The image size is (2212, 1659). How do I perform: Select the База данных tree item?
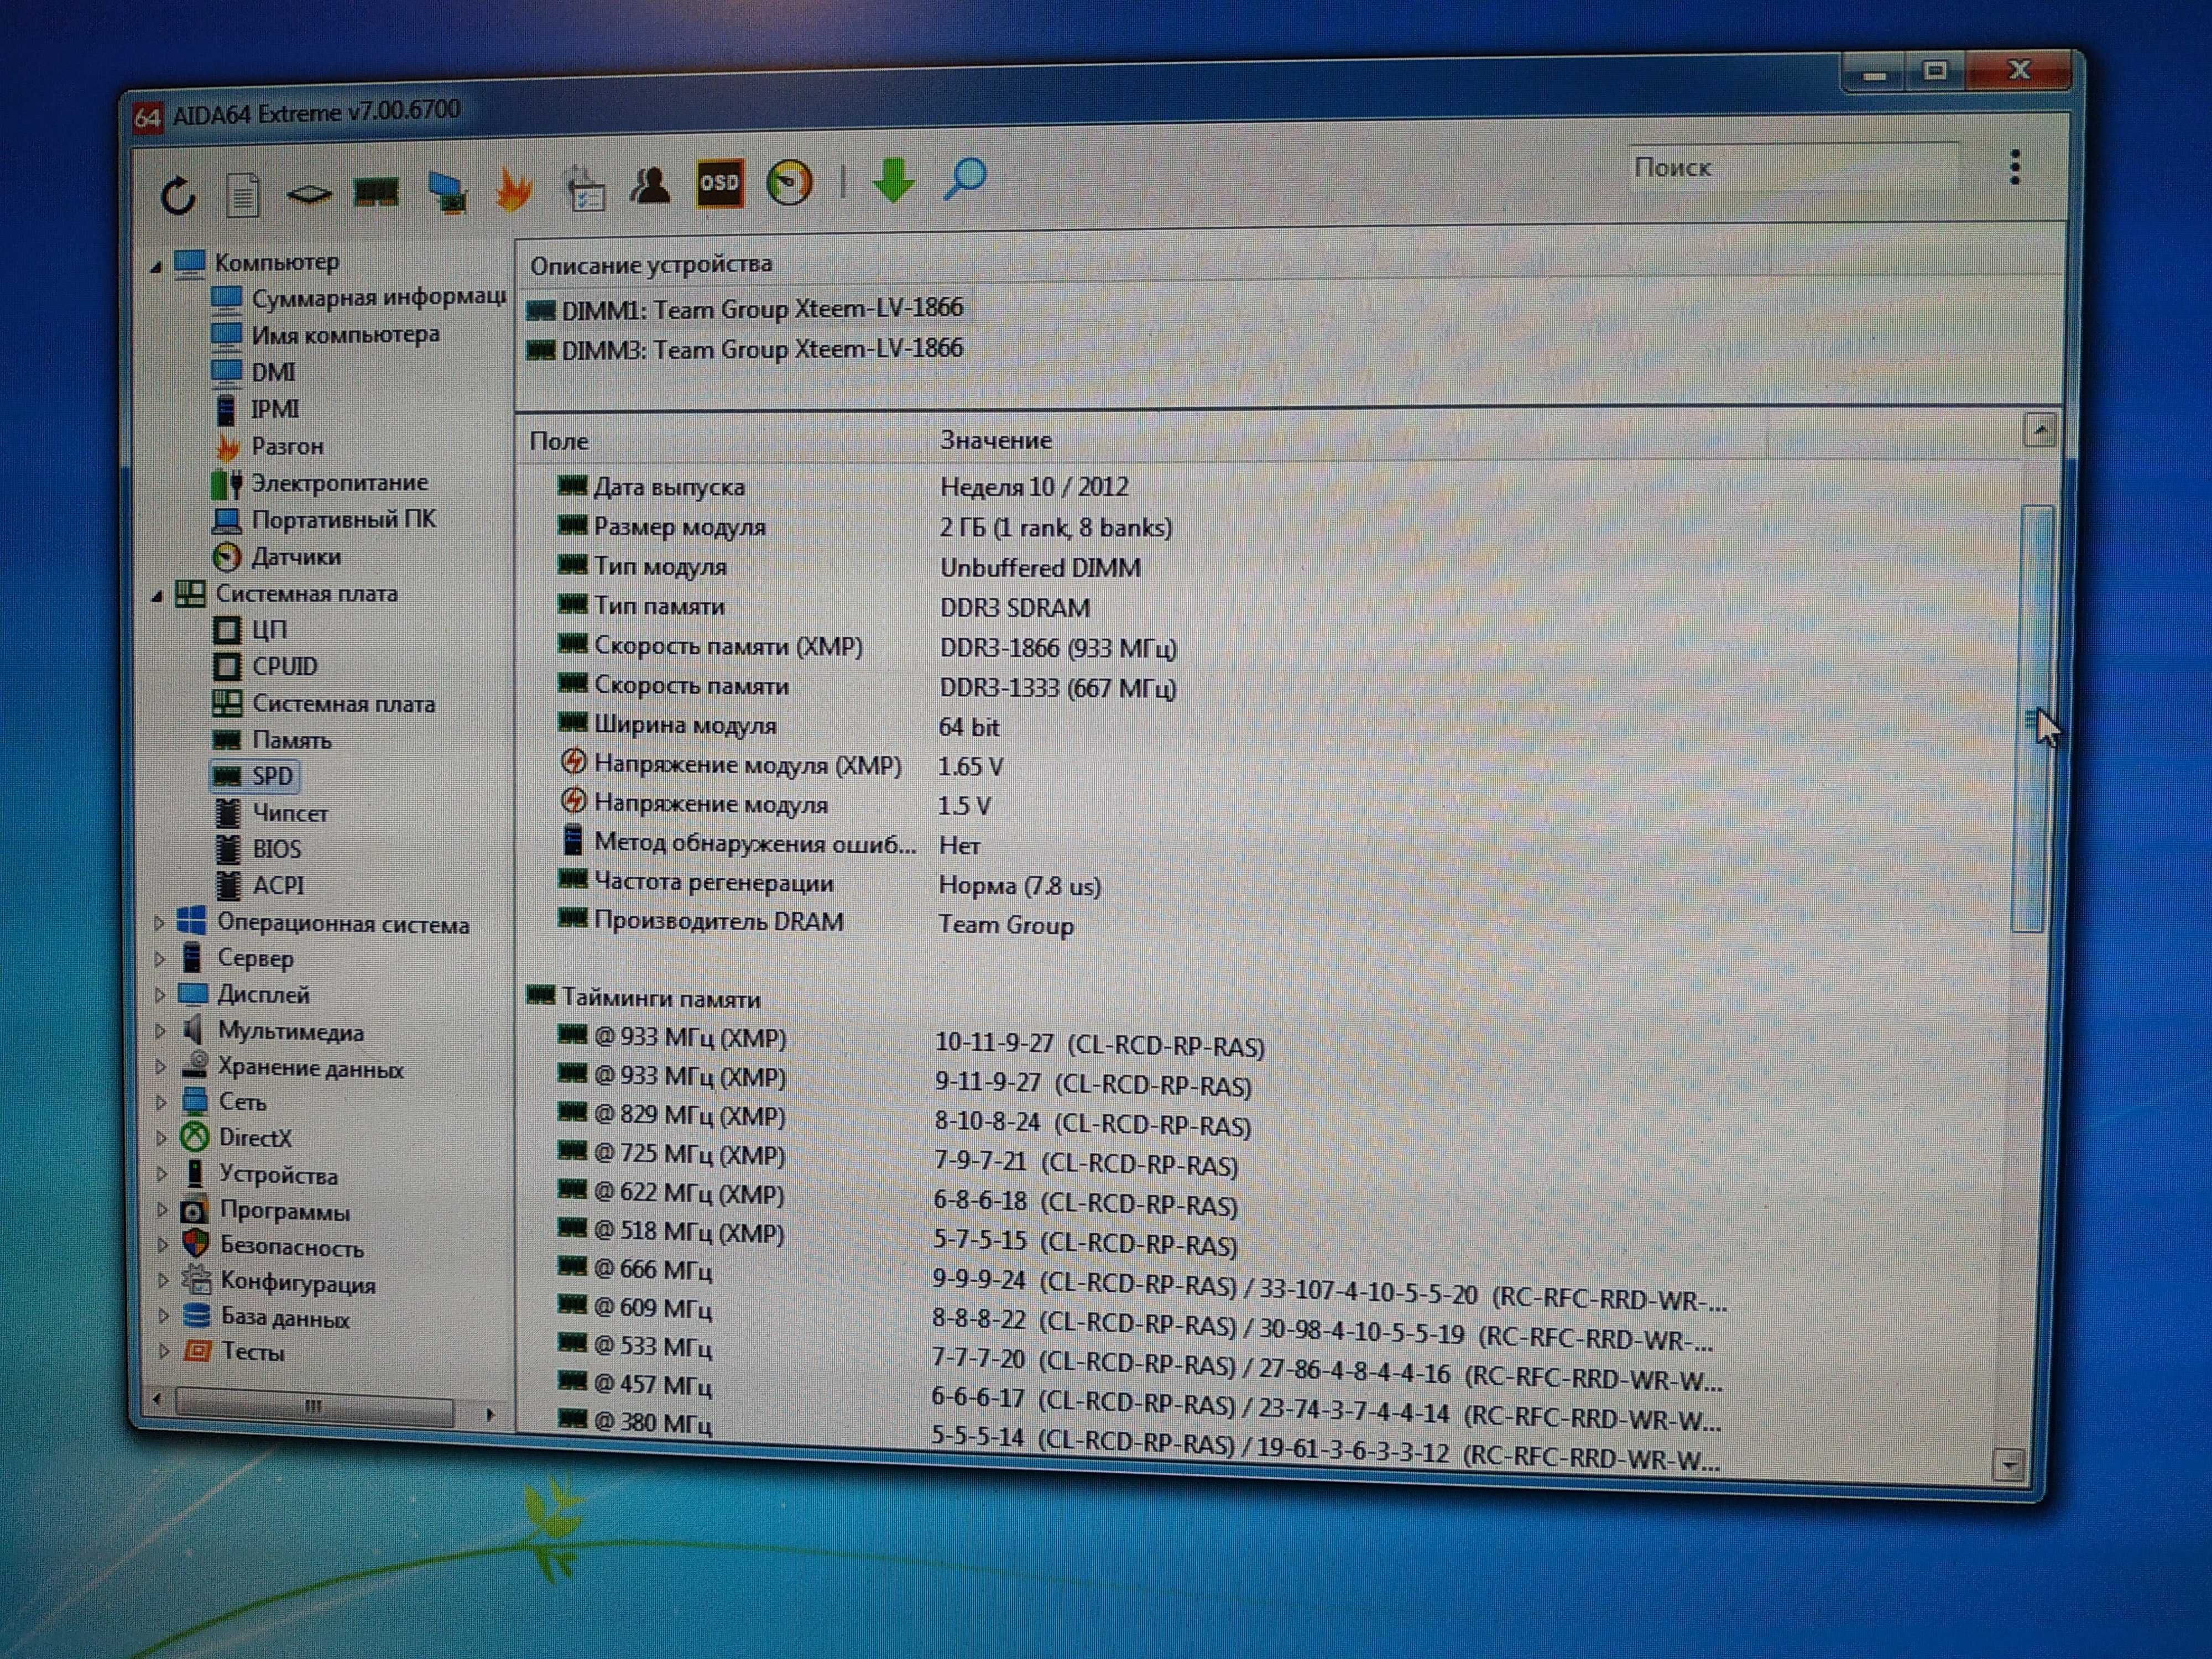267,1318
